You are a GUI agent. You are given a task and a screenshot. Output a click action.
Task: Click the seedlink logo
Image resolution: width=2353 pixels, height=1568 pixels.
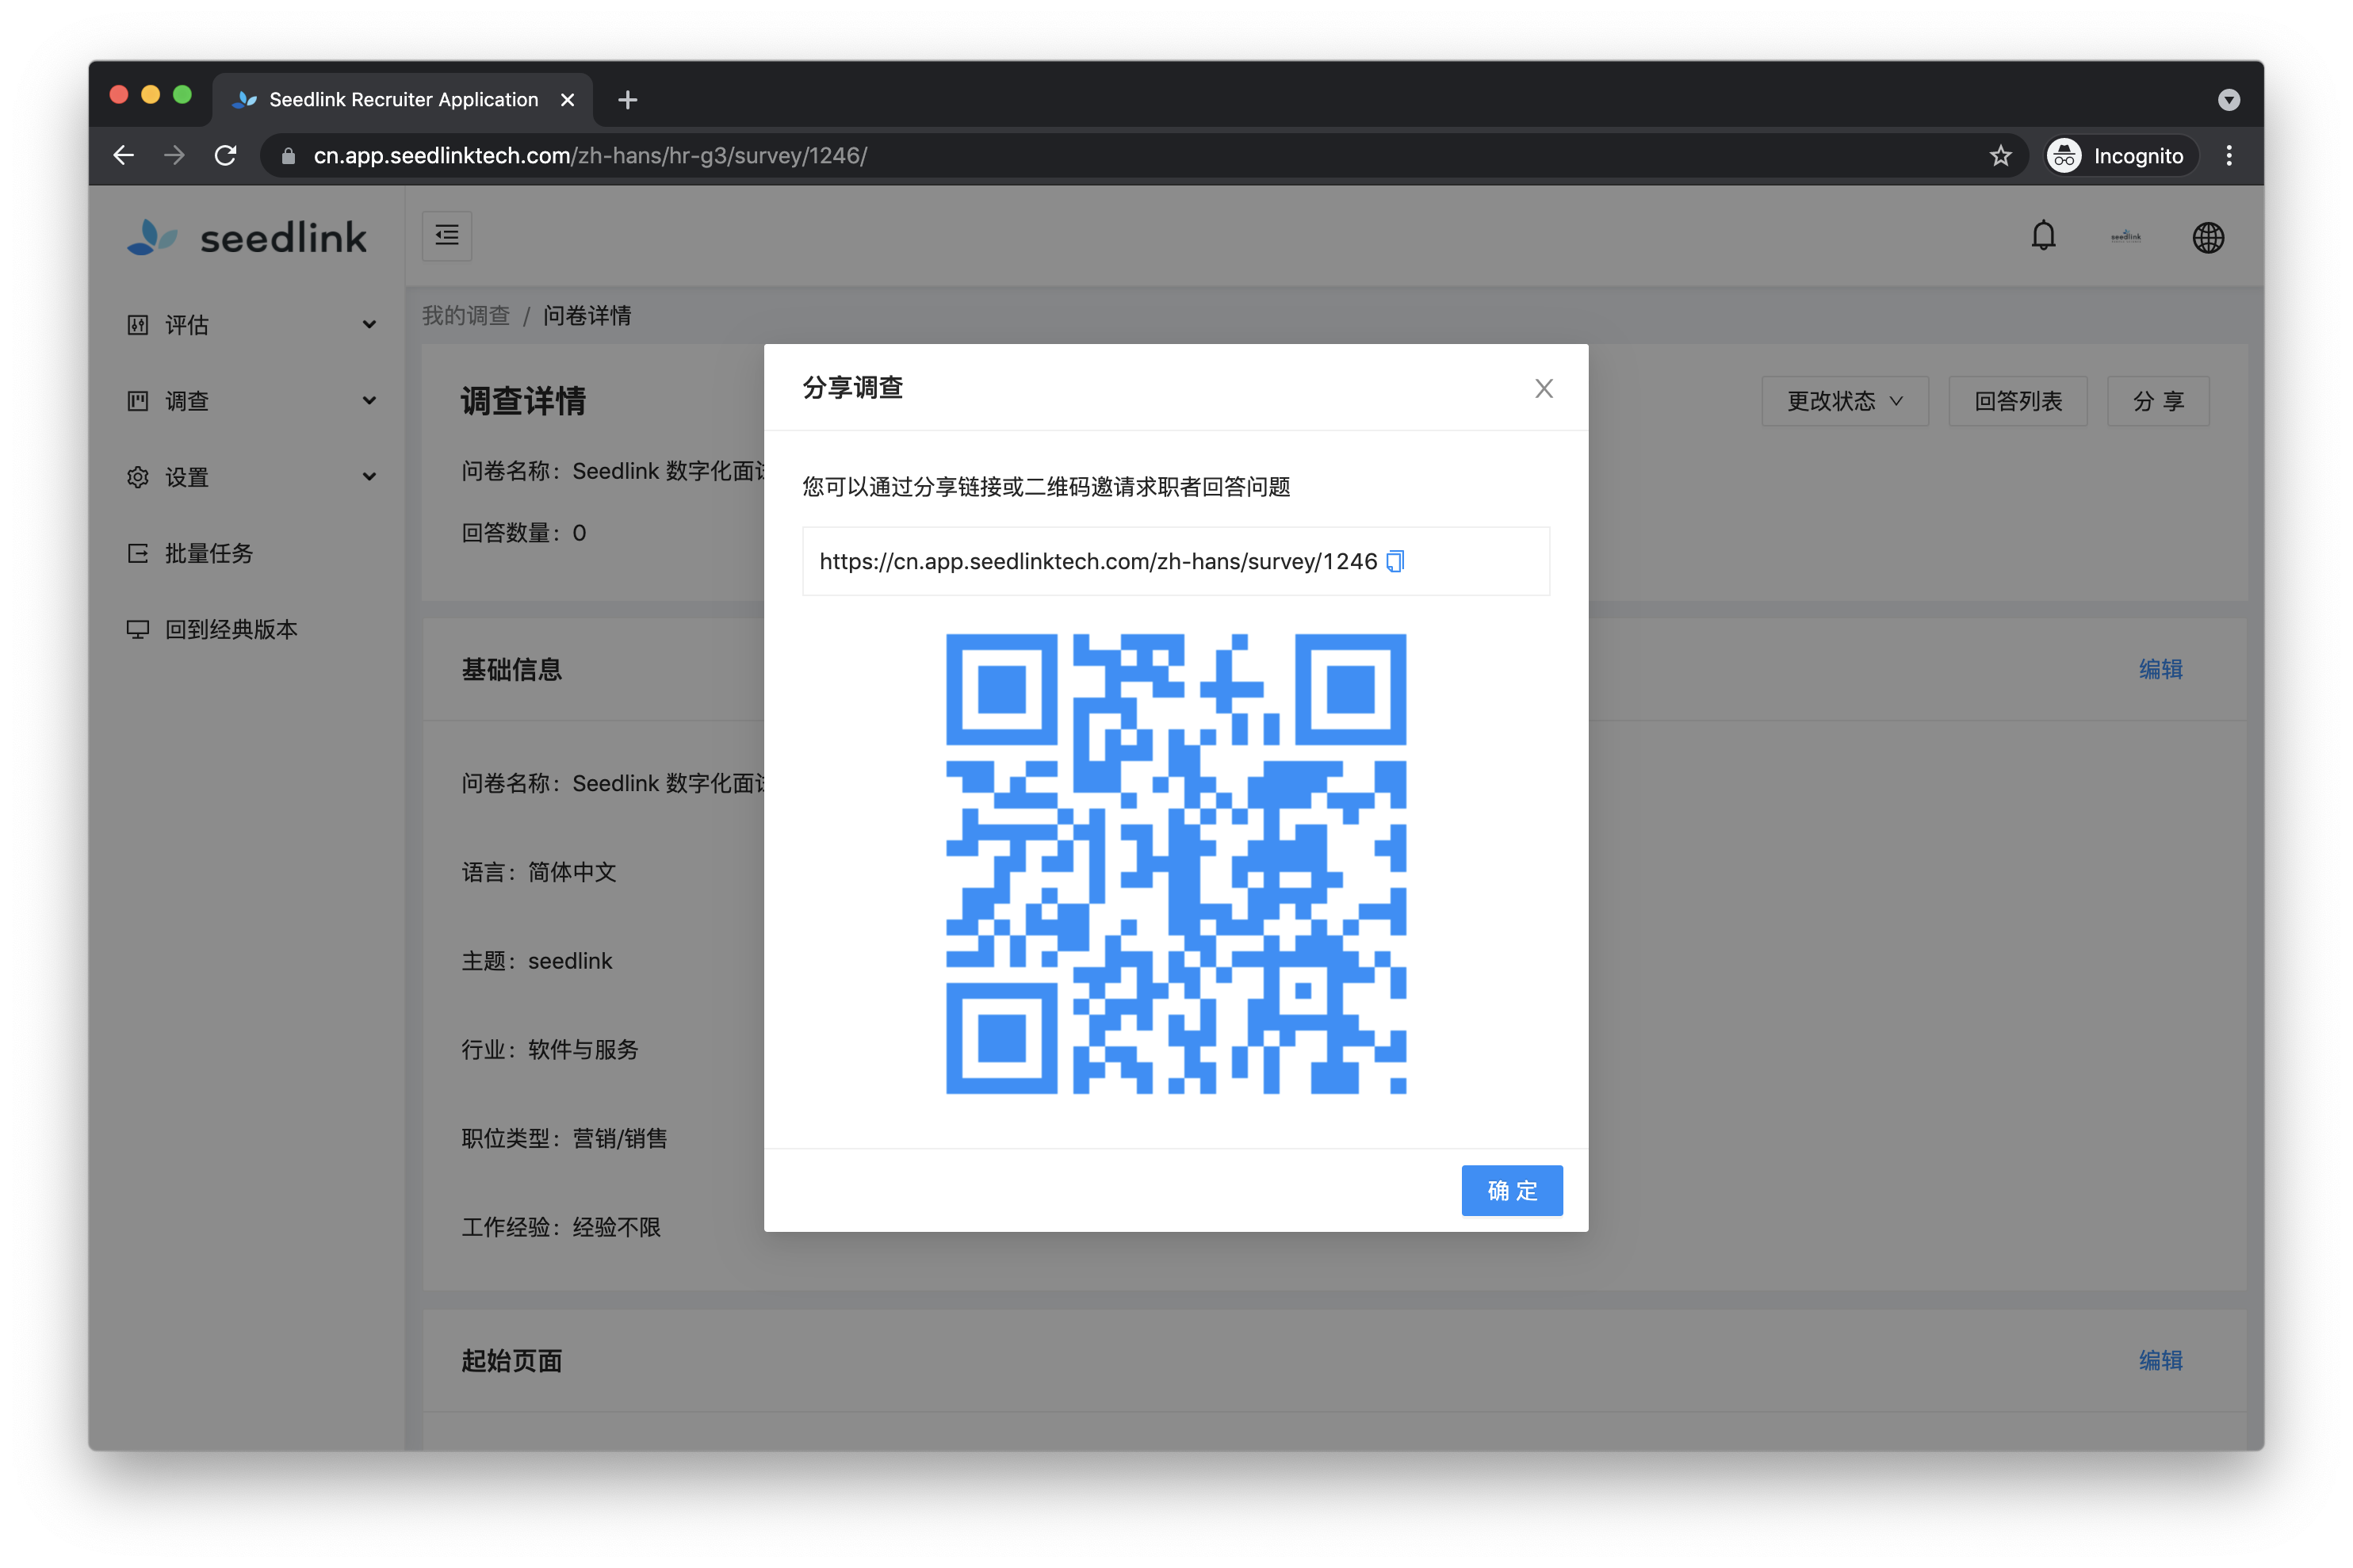click(247, 237)
